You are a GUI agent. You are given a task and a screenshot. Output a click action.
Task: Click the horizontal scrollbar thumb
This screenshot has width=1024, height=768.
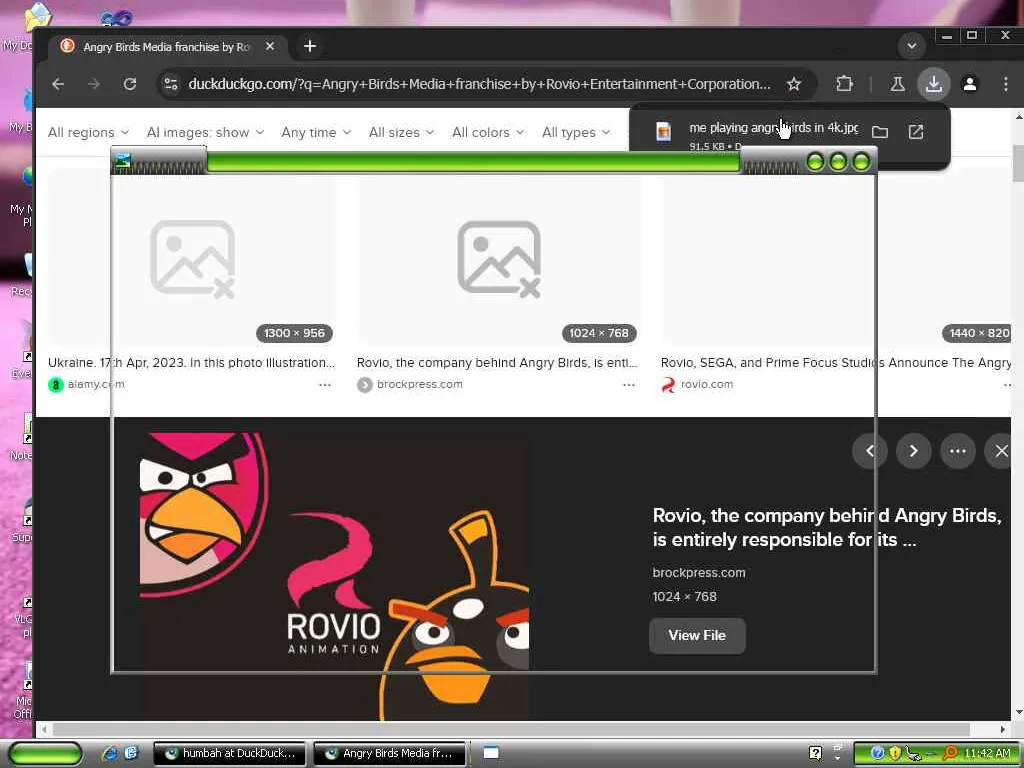511,729
